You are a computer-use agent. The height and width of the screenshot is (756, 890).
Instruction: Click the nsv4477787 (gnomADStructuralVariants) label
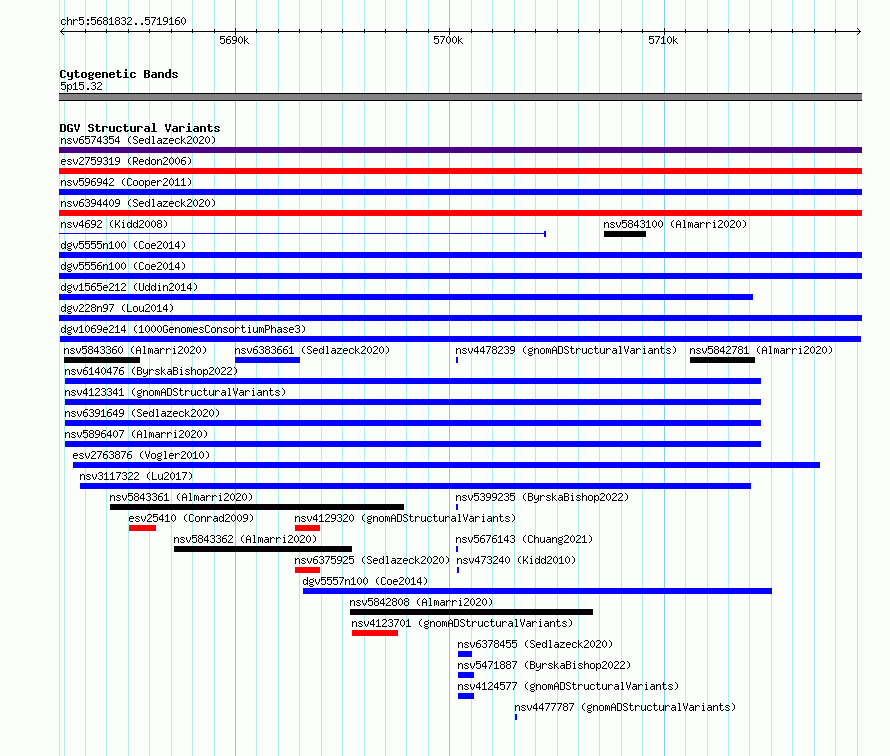[625, 707]
